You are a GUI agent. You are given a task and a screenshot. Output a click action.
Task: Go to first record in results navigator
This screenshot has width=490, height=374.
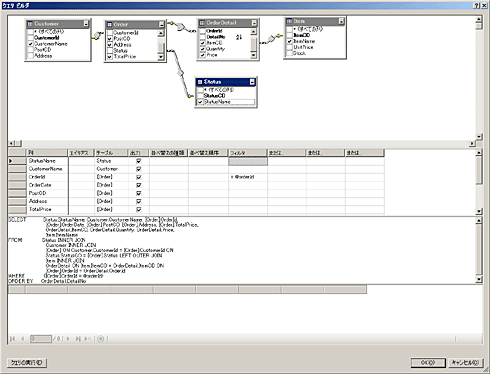pos(13,339)
